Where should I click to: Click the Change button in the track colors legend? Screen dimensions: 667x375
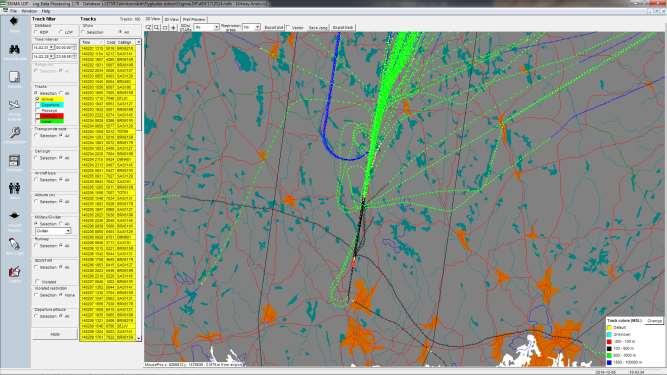tap(654, 321)
